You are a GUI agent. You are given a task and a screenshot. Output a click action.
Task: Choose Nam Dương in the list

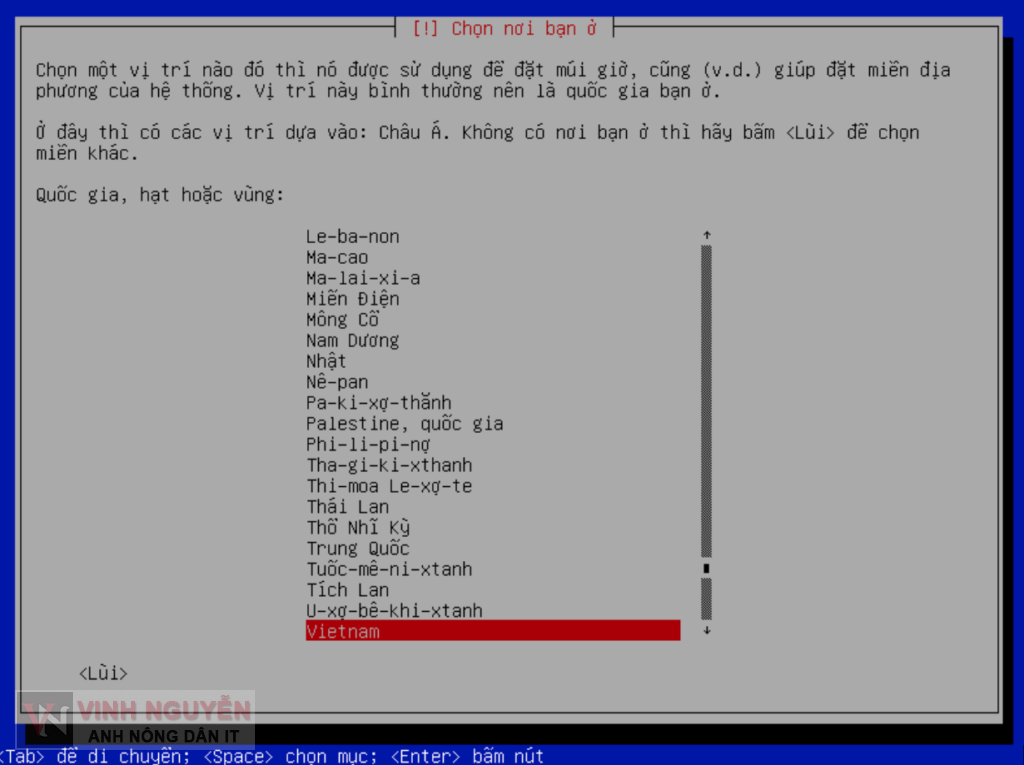(x=352, y=341)
